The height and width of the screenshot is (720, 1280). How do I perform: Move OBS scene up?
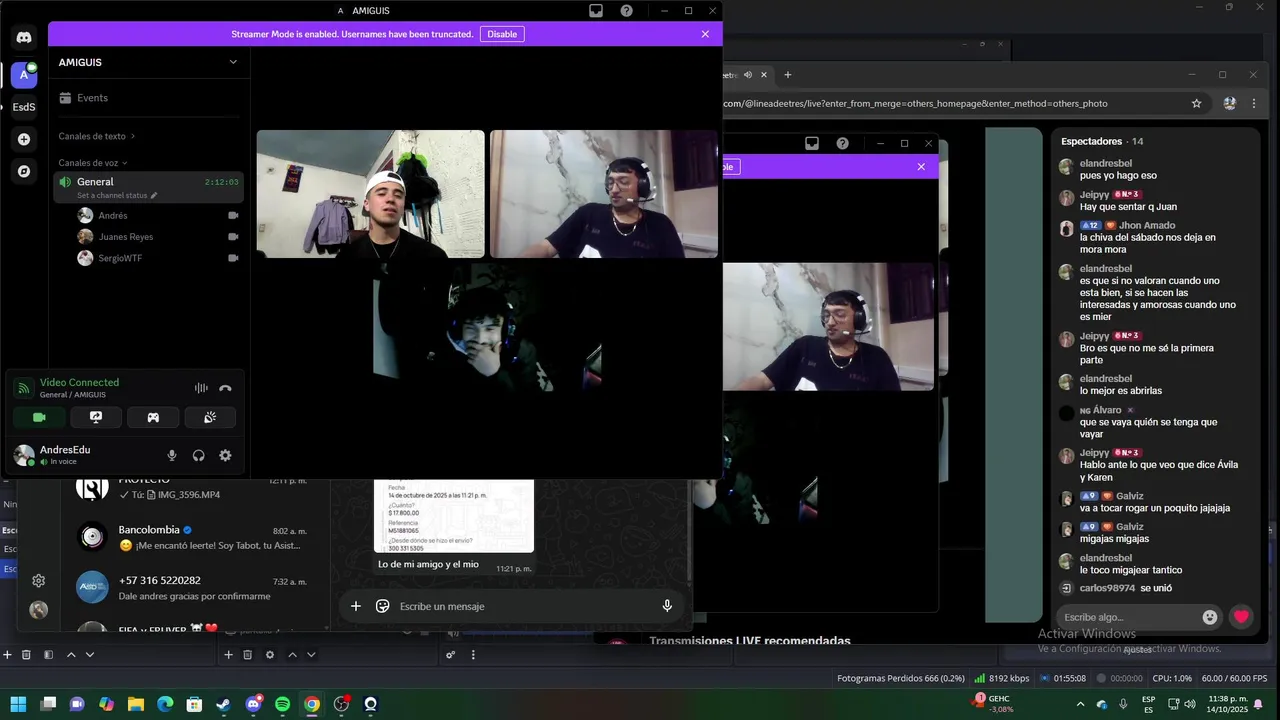[71, 655]
